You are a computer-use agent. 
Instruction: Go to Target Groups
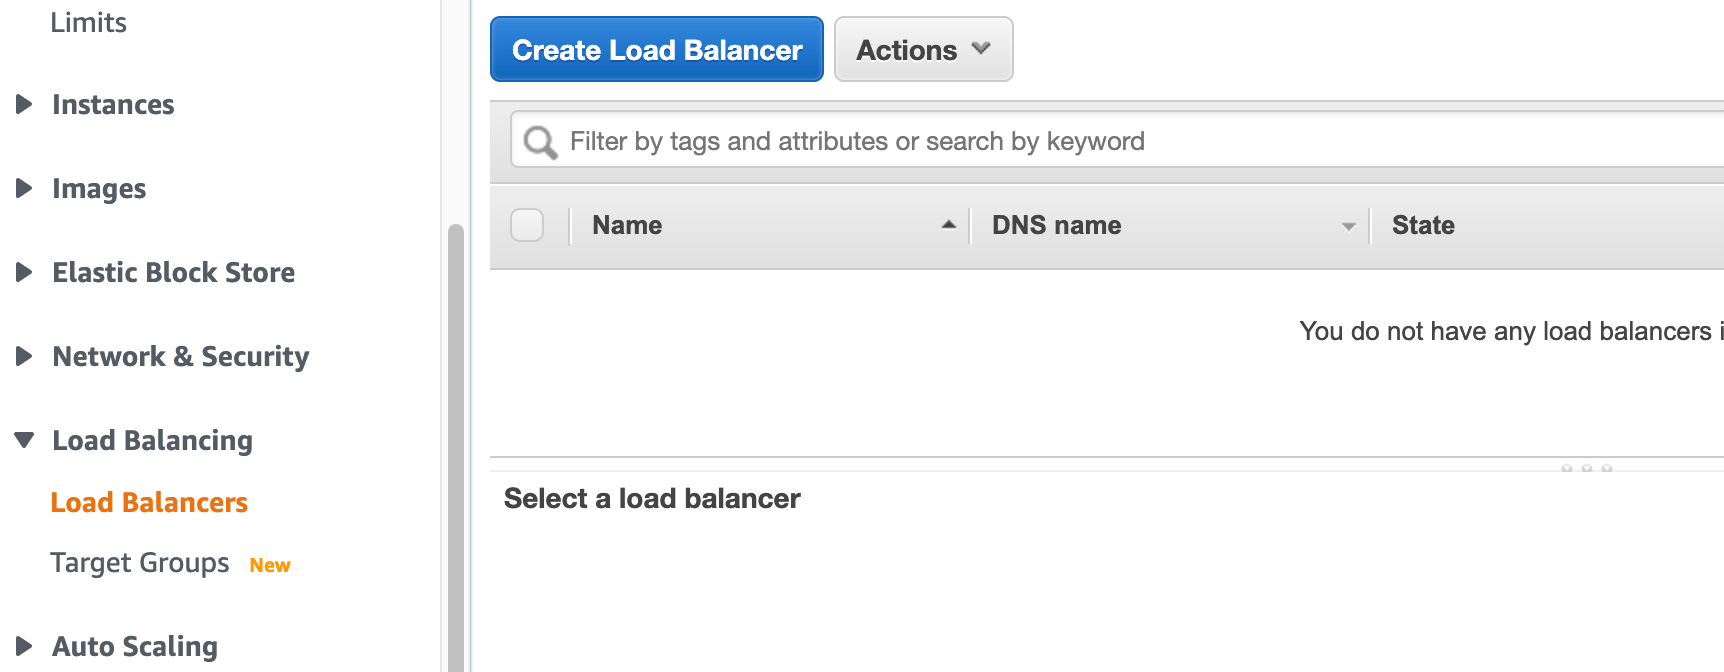tap(140, 563)
